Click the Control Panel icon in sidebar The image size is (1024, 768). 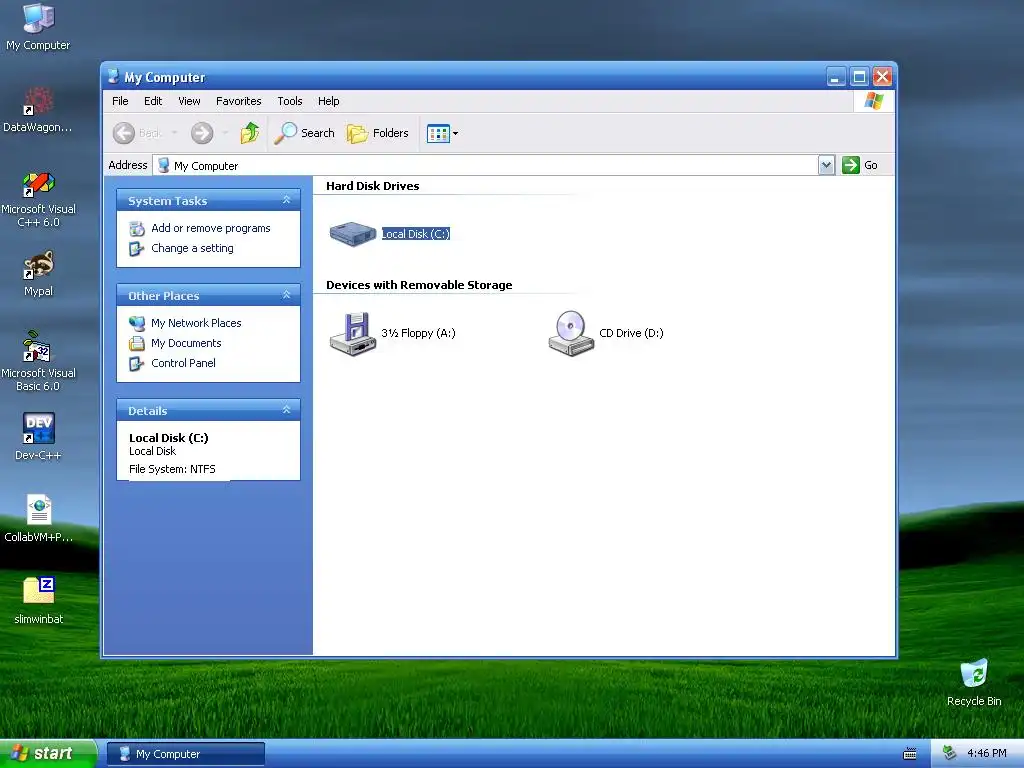click(x=136, y=364)
